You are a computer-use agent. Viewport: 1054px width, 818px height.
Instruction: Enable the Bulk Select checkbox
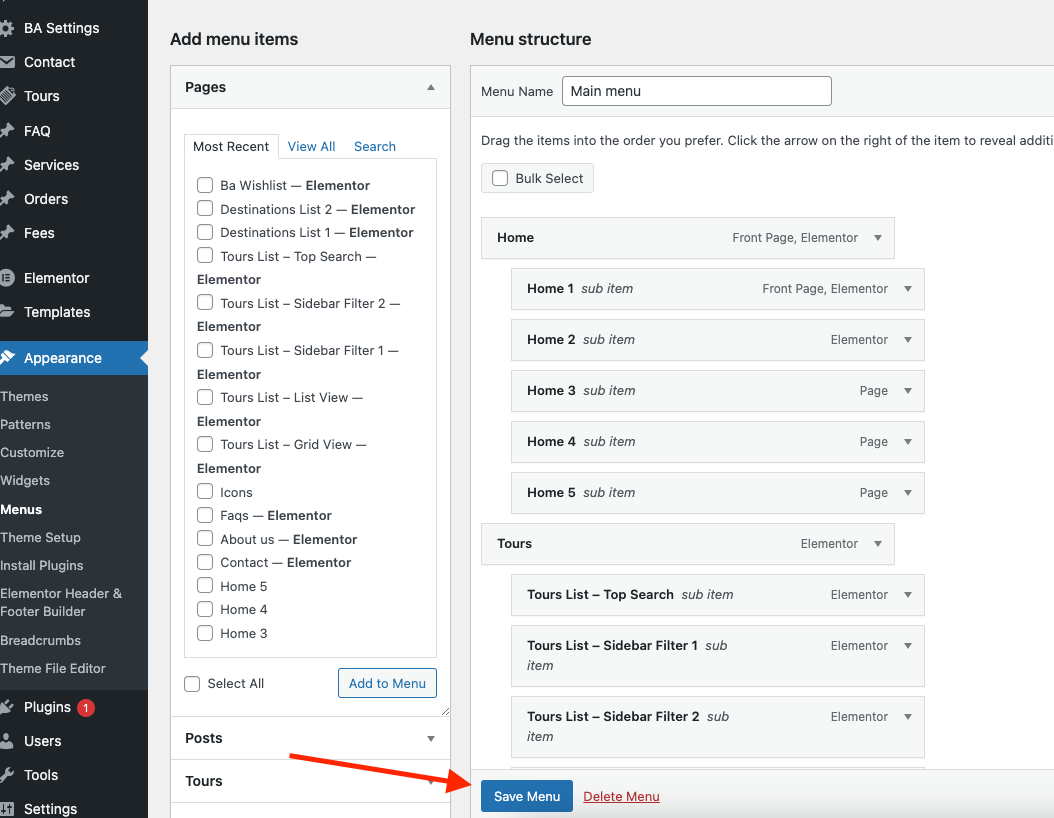point(500,178)
